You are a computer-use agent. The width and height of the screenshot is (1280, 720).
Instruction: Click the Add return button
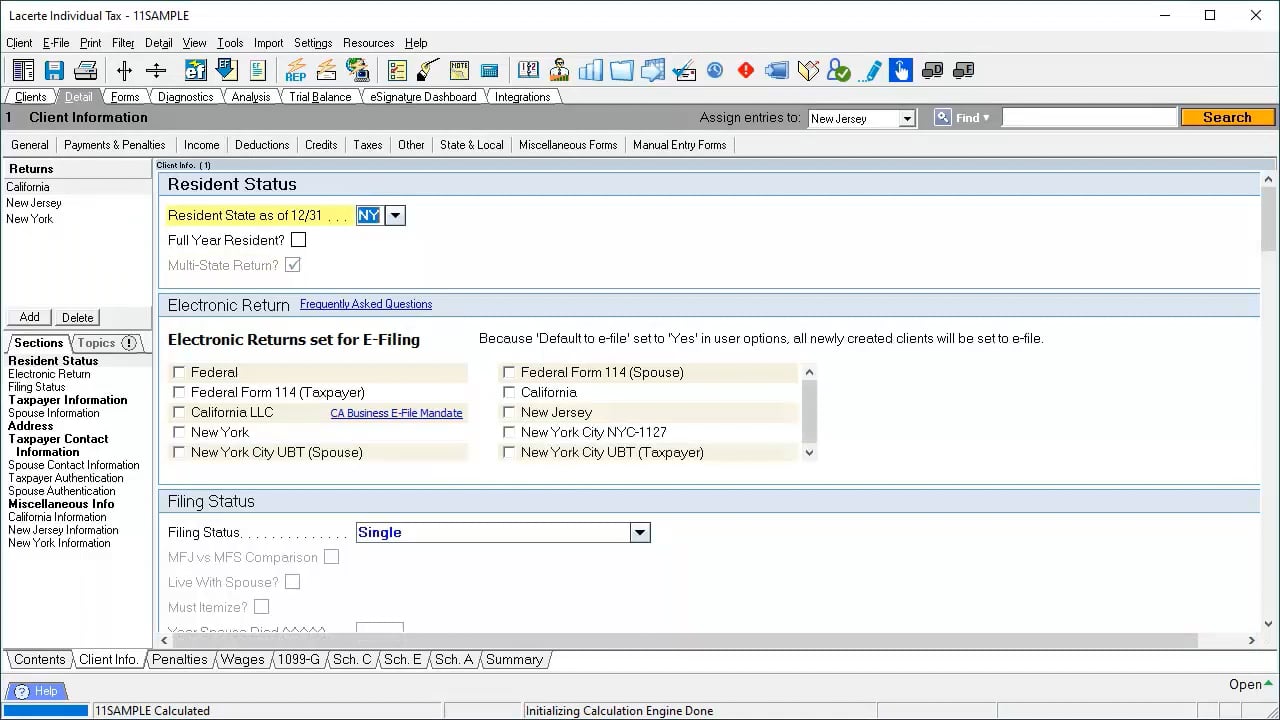[x=30, y=317]
